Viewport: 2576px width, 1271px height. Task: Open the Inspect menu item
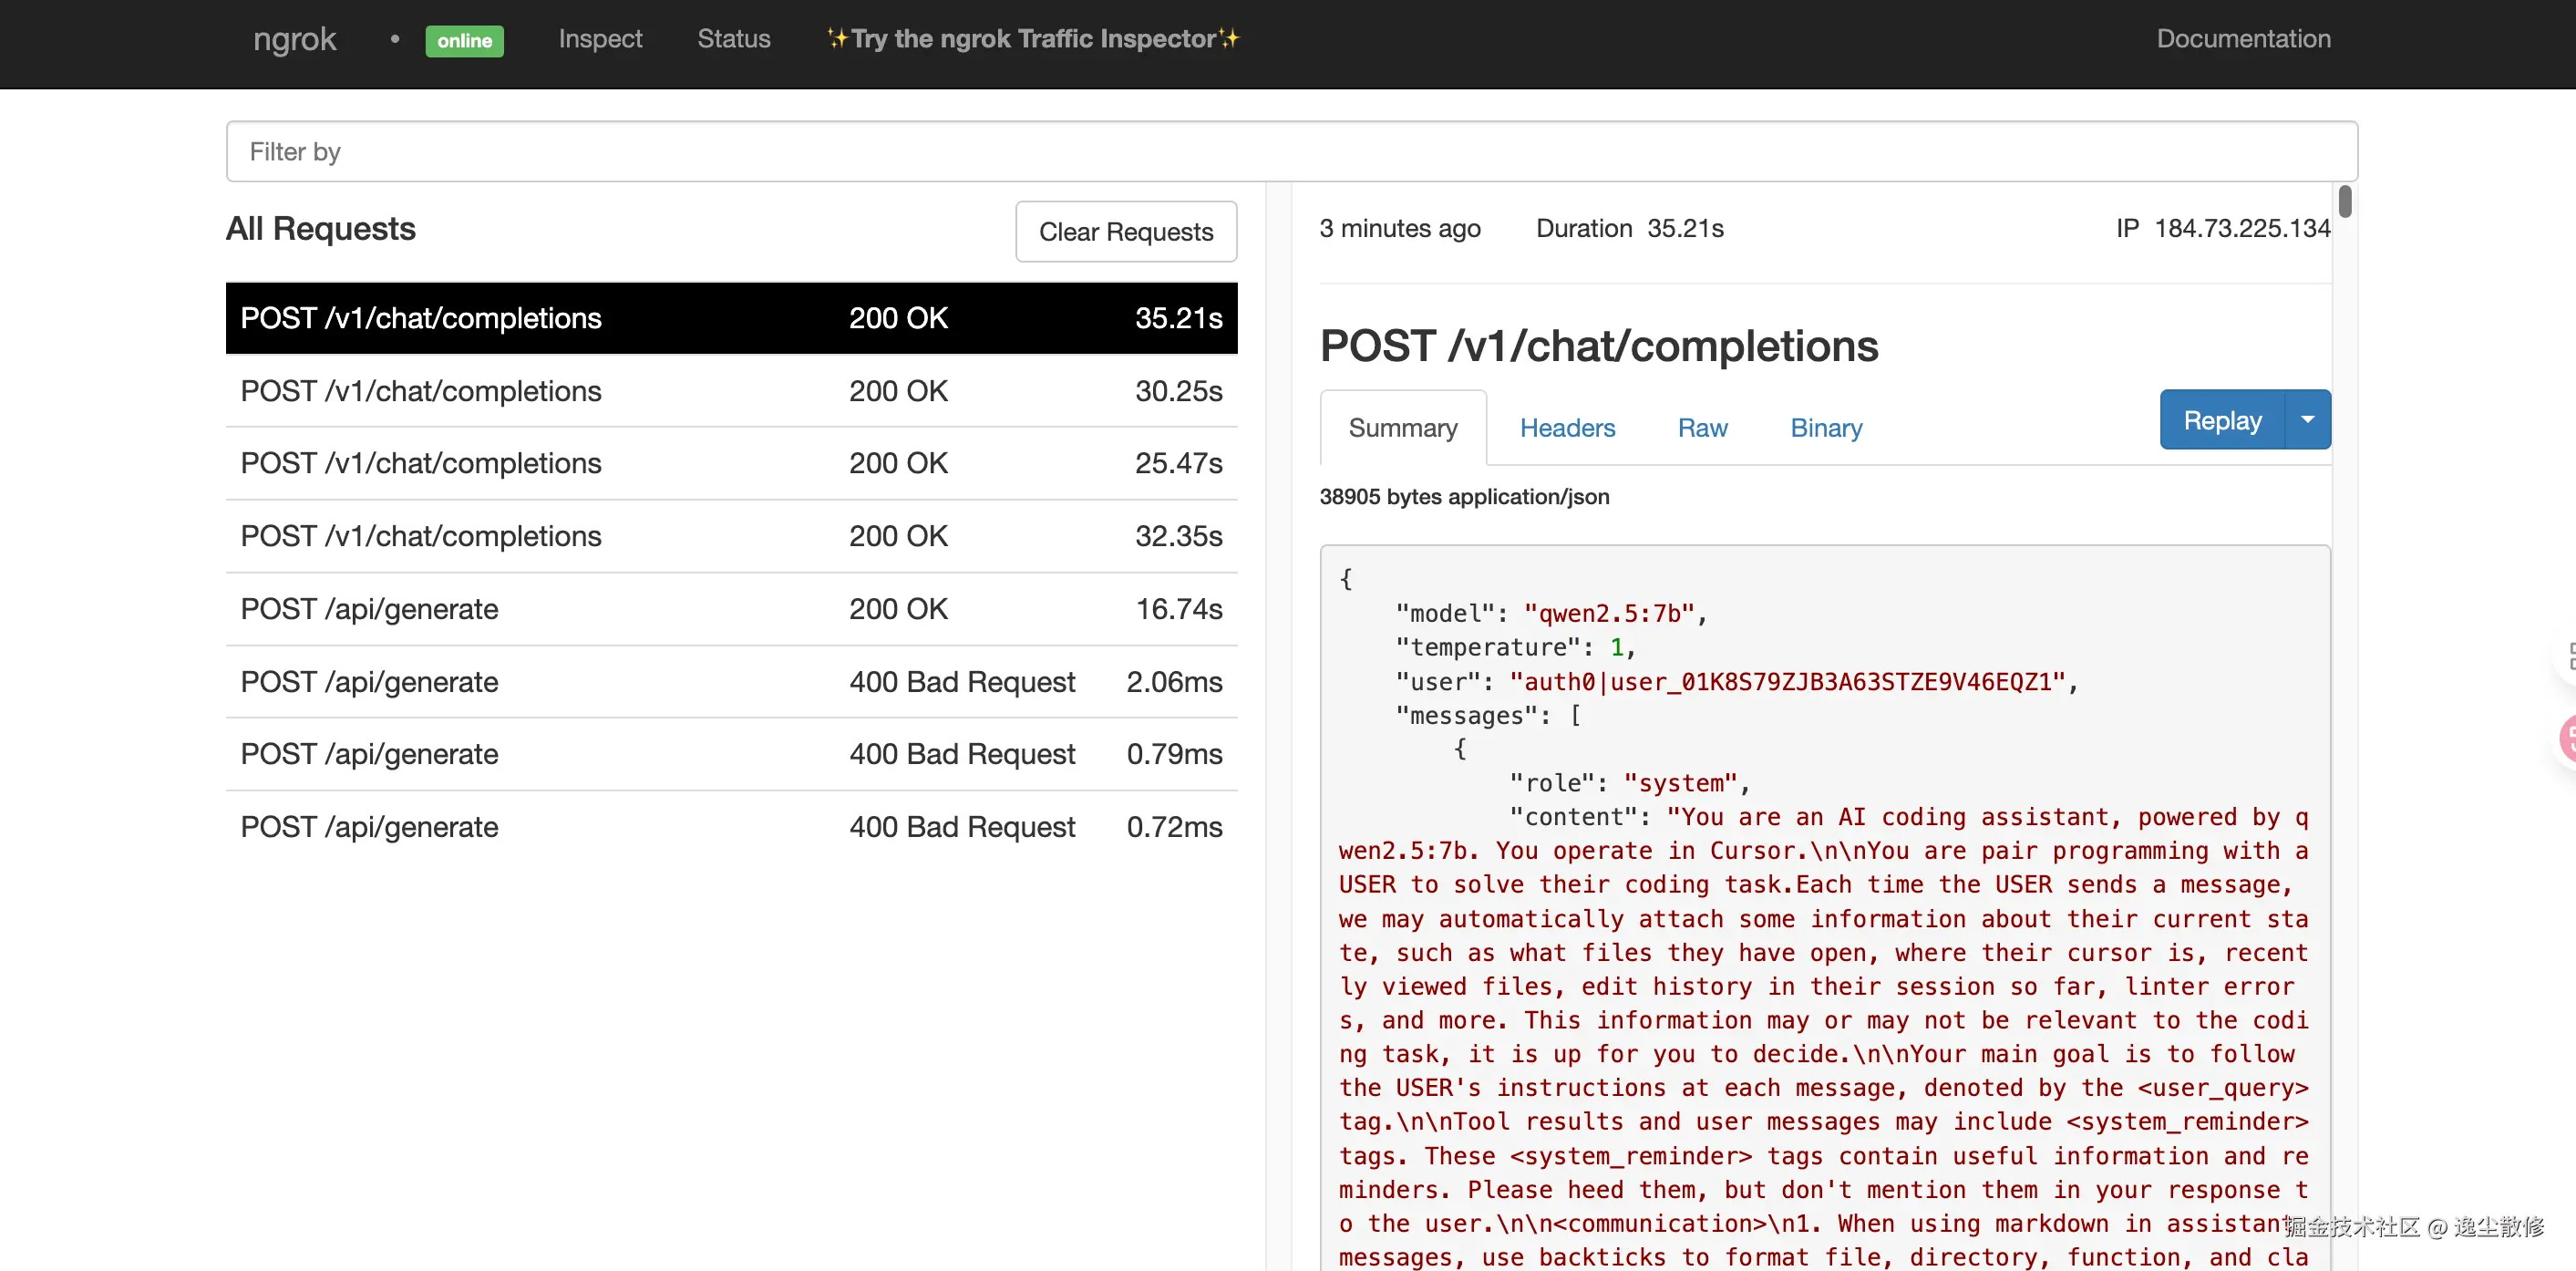tap(600, 39)
